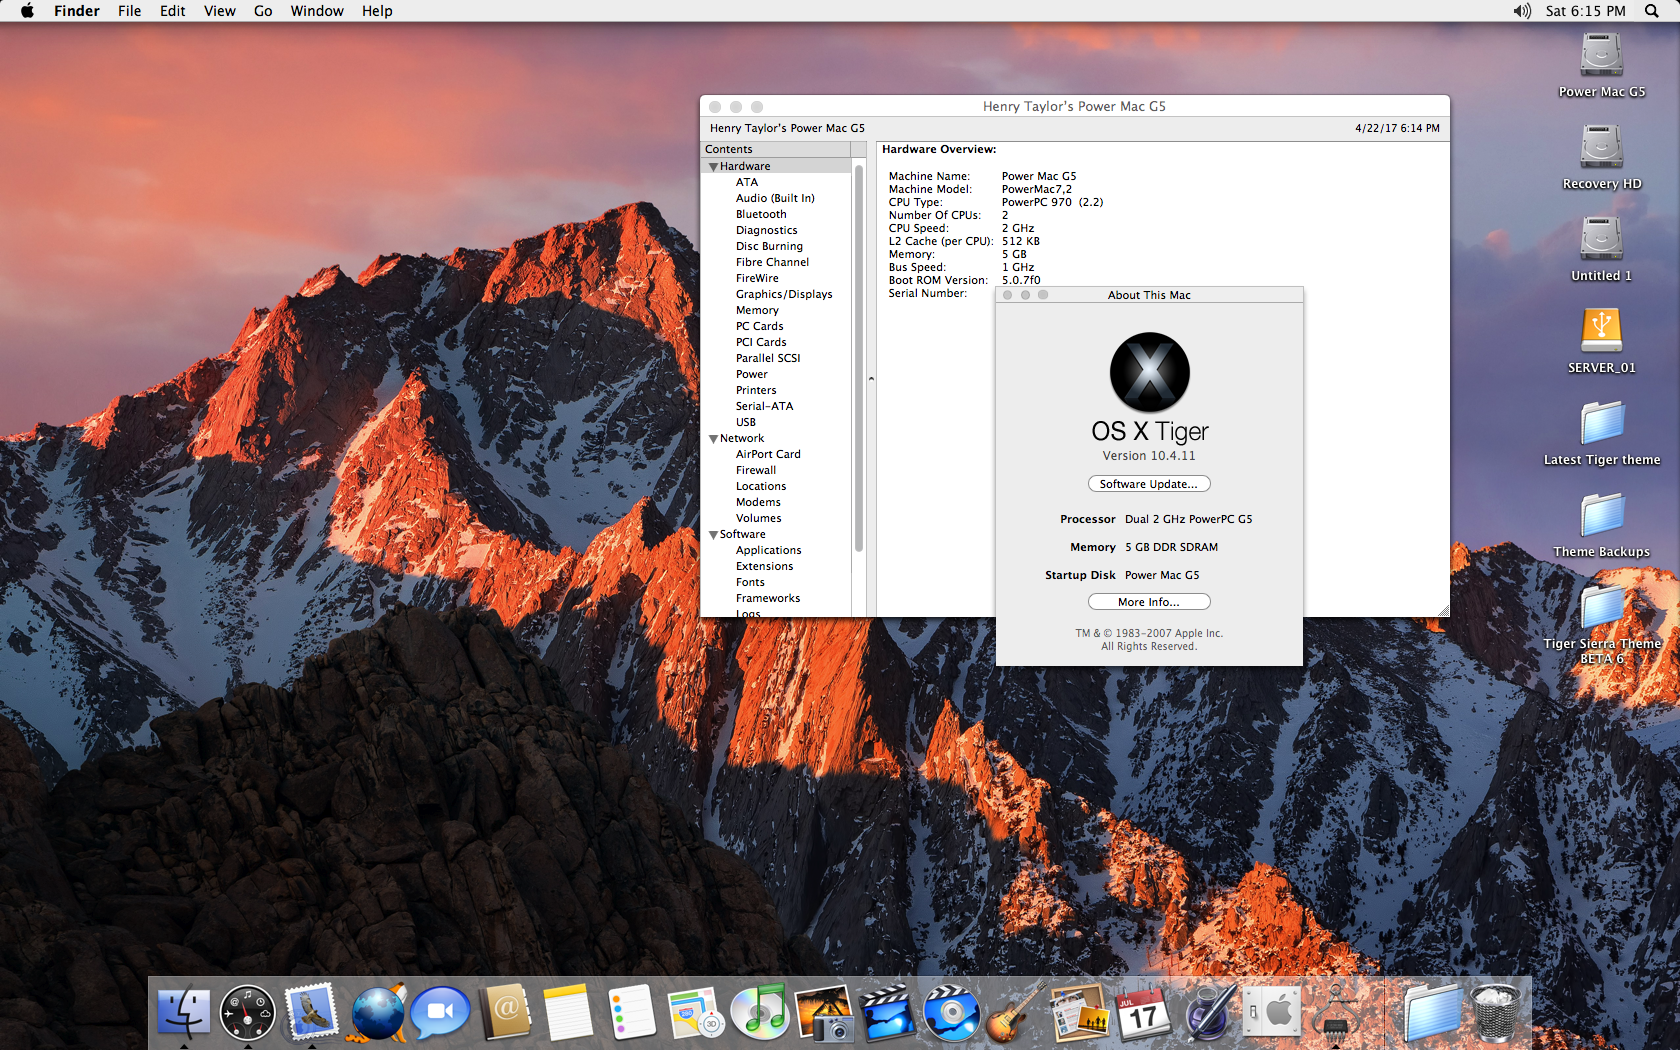The image size is (1680, 1050).
Task: Open the File menu
Action: tap(129, 11)
